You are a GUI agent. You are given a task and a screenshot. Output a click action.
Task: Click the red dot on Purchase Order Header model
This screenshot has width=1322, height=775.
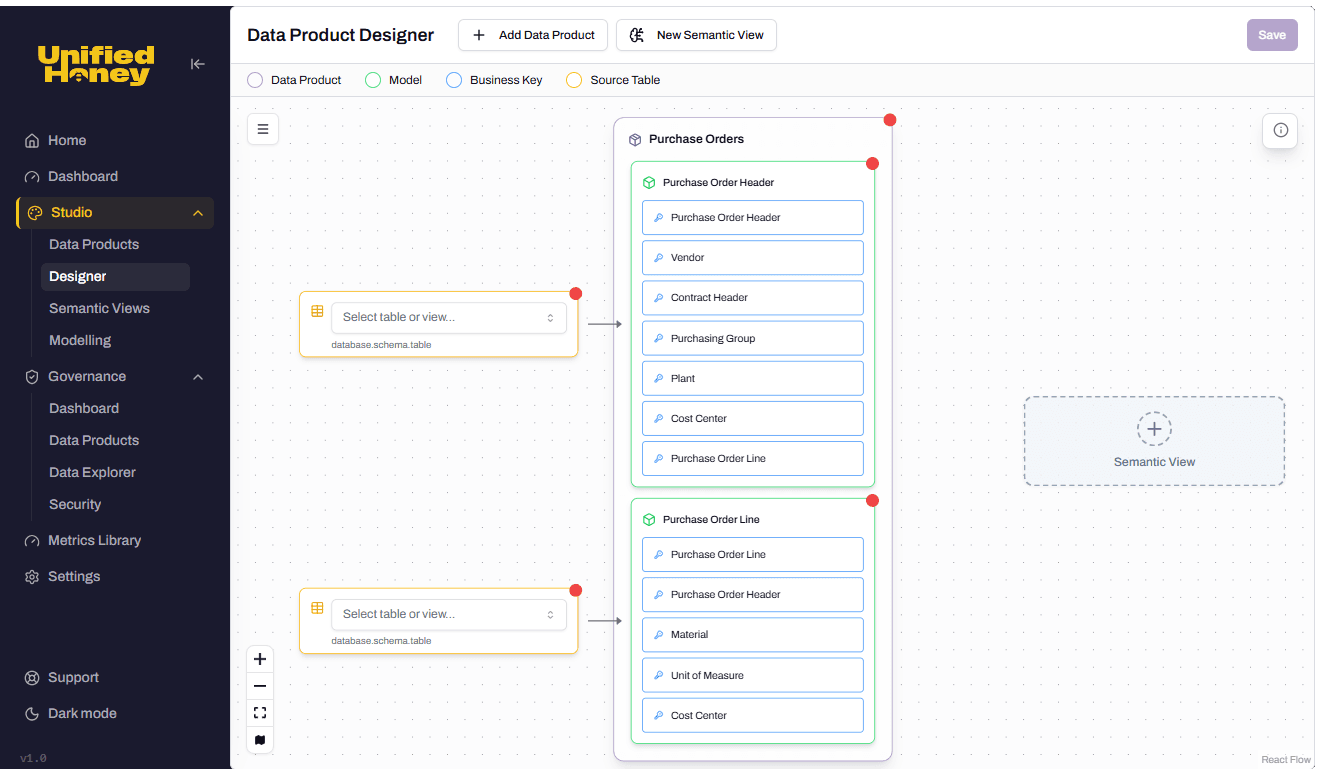click(872, 163)
